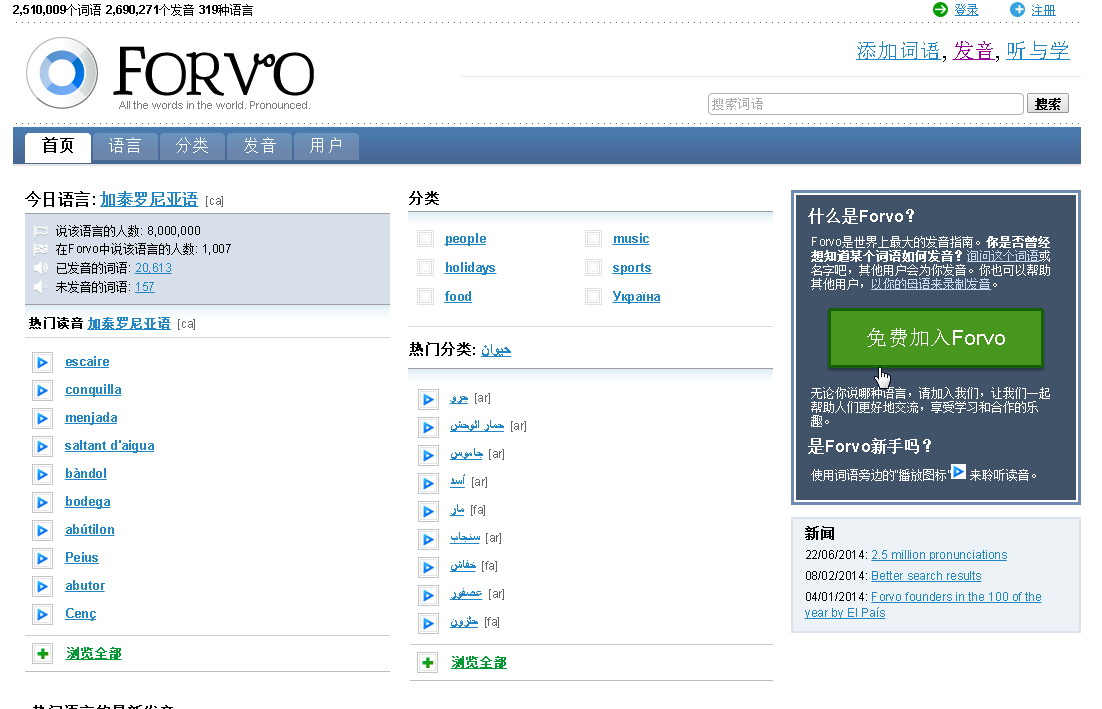The height and width of the screenshot is (709, 1102).
Task: Open the حيوان popular category link
Action: [x=496, y=349]
